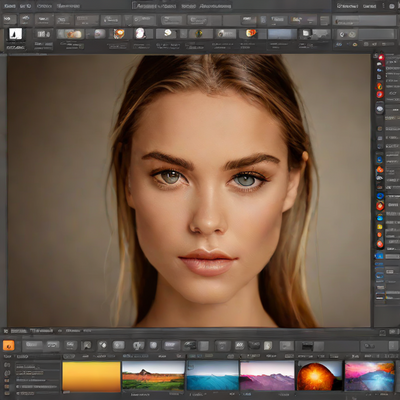The height and width of the screenshot is (400, 400).
Task: Select the multicolor pink-blue mountain lake thumbnail
Action: pyautogui.click(x=369, y=376)
